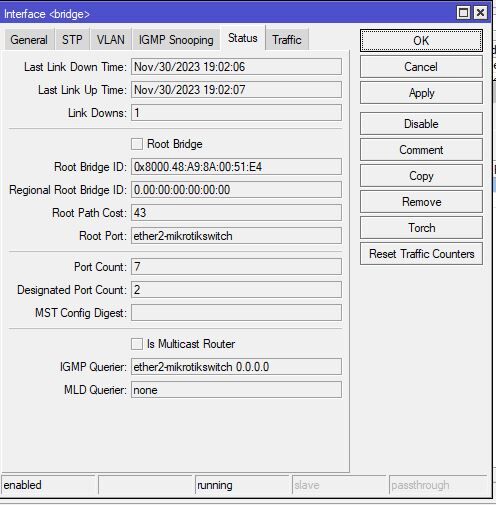Add a Comment to the interface
This screenshot has height=505, width=496.
(x=421, y=150)
